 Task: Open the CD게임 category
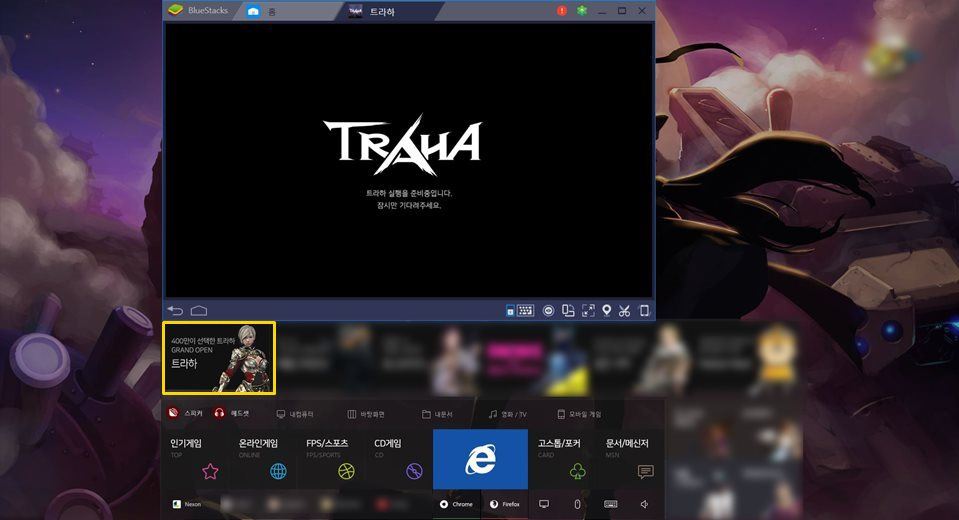point(399,459)
